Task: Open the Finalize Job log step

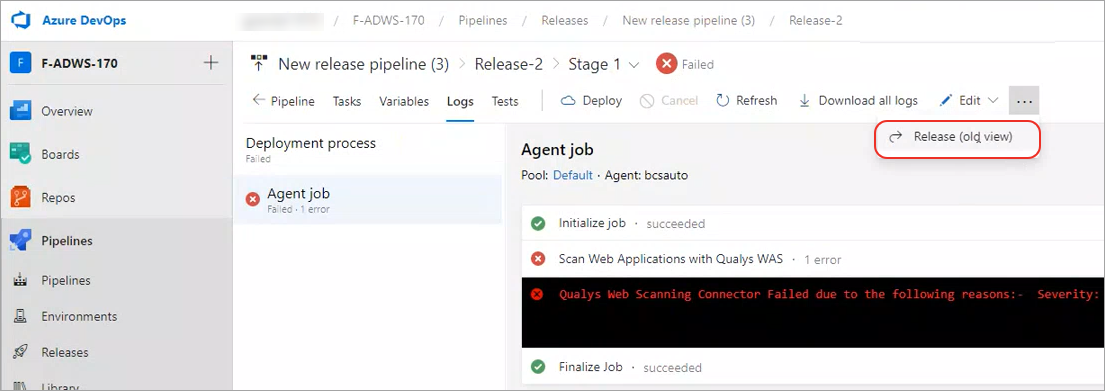Action: click(x=813, y=367)
